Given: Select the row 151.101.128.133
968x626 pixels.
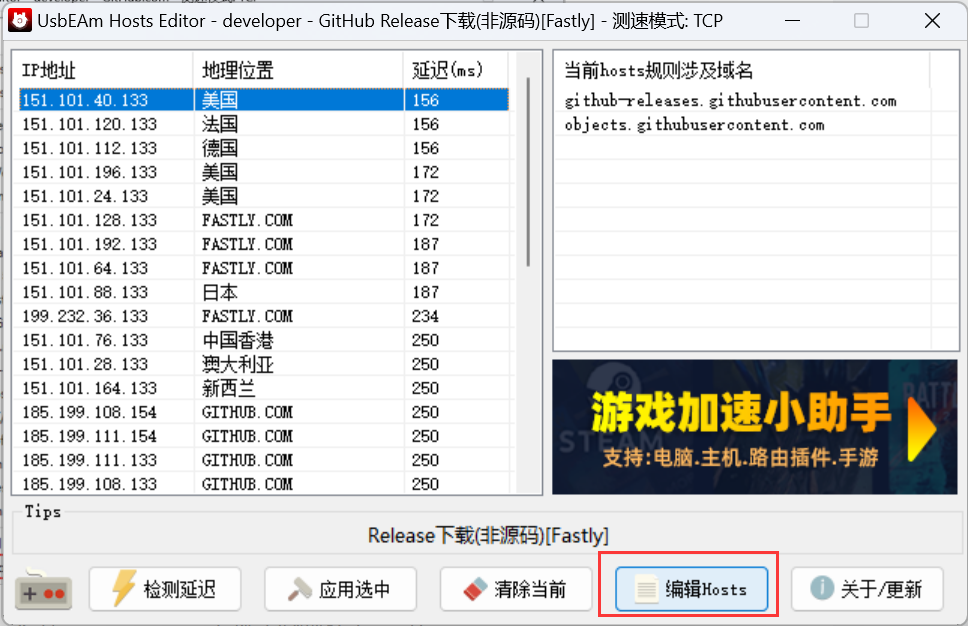Looking at the screenshot, I should click(x=264, y=220).
